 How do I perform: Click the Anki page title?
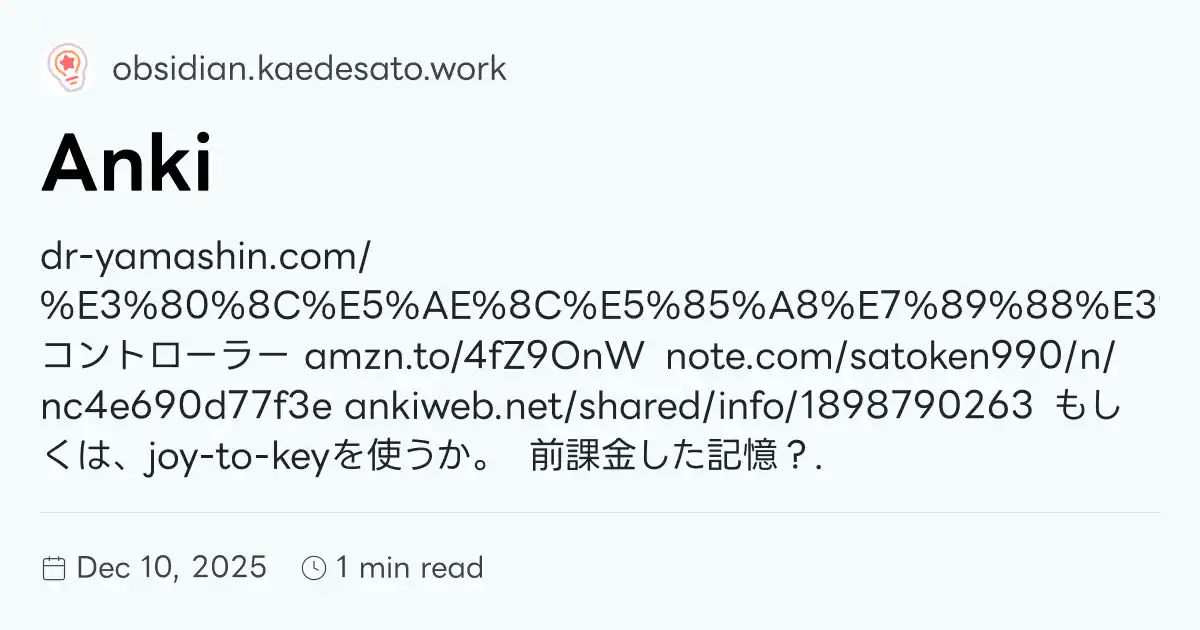pyautogui.click(x=127, y=164)
